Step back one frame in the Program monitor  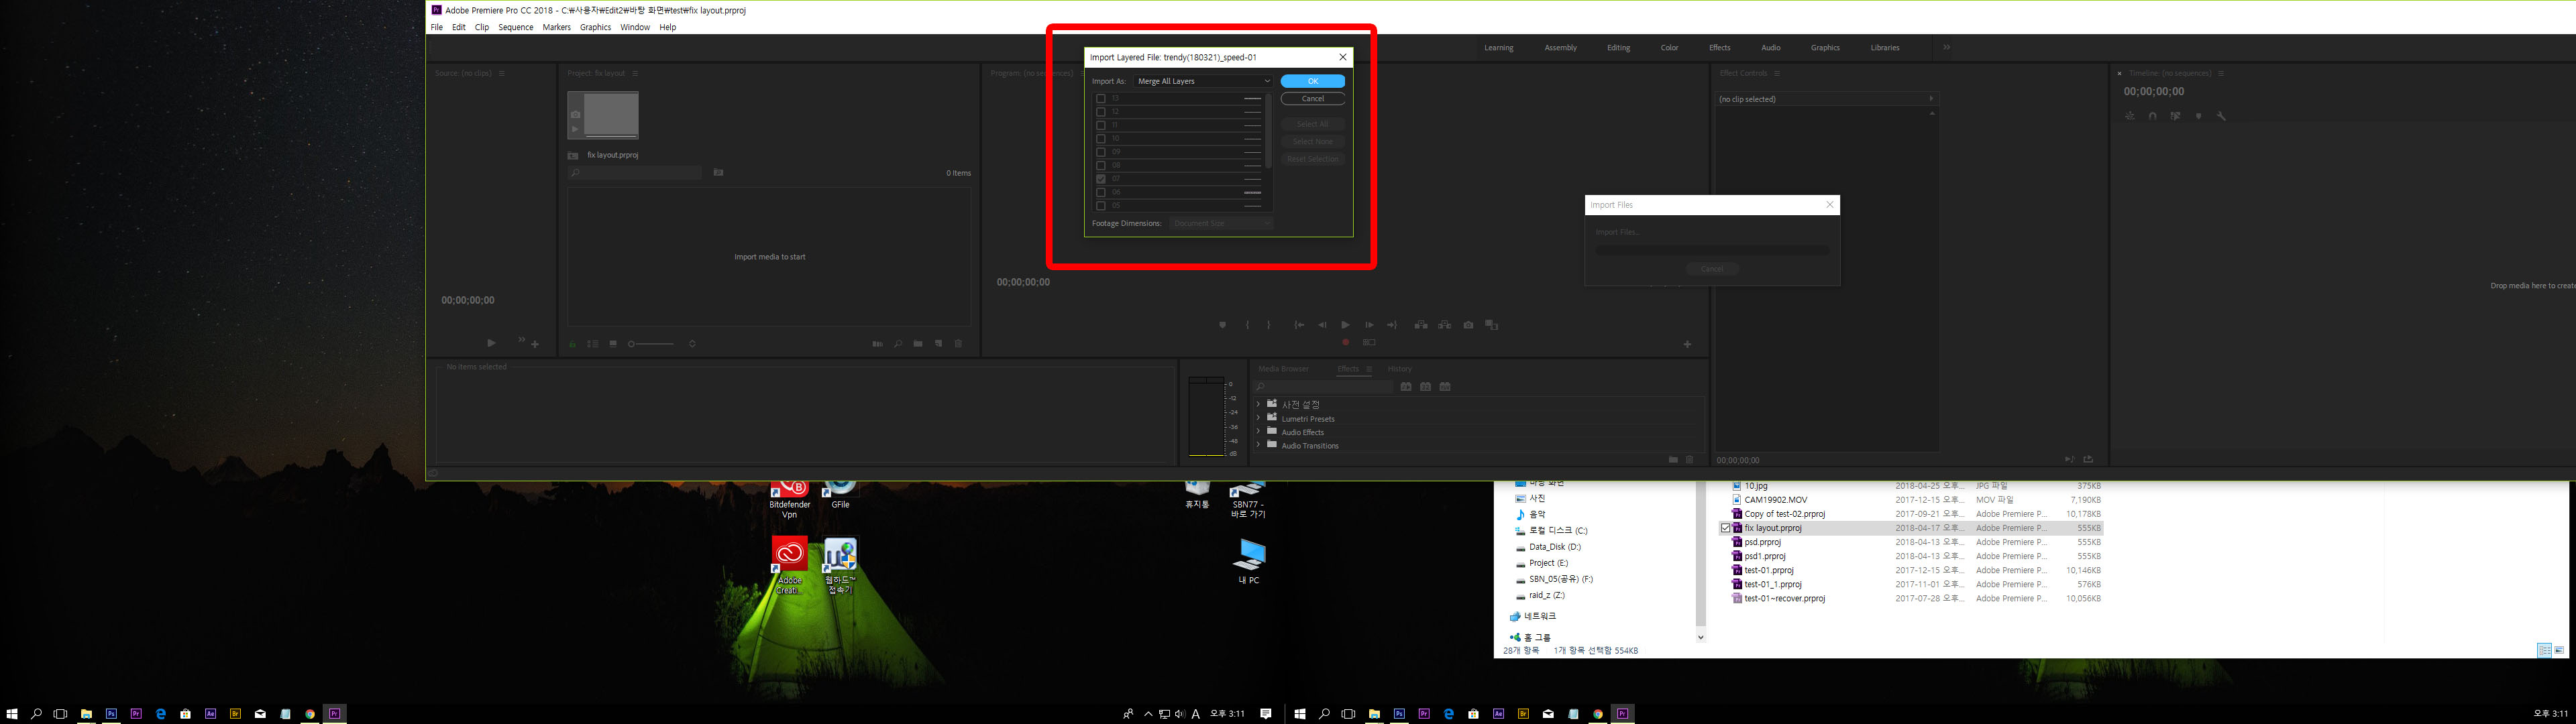1322,325
